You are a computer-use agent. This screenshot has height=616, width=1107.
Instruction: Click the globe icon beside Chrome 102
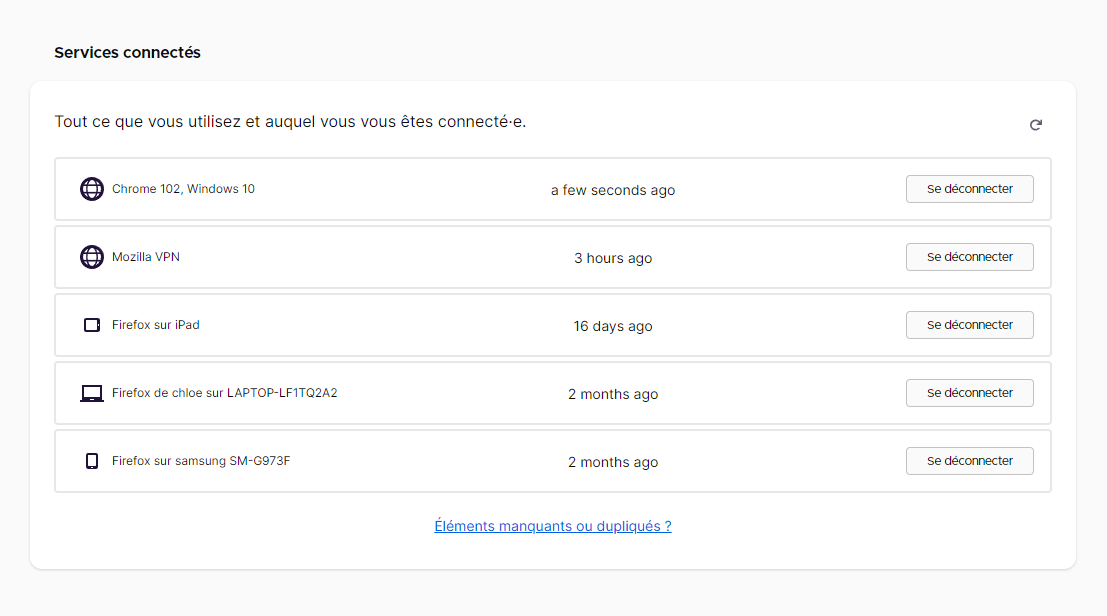[92, 189]
